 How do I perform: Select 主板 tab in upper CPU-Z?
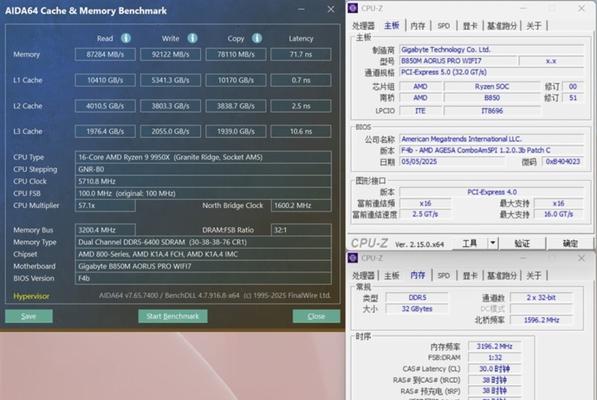(391, 25)
